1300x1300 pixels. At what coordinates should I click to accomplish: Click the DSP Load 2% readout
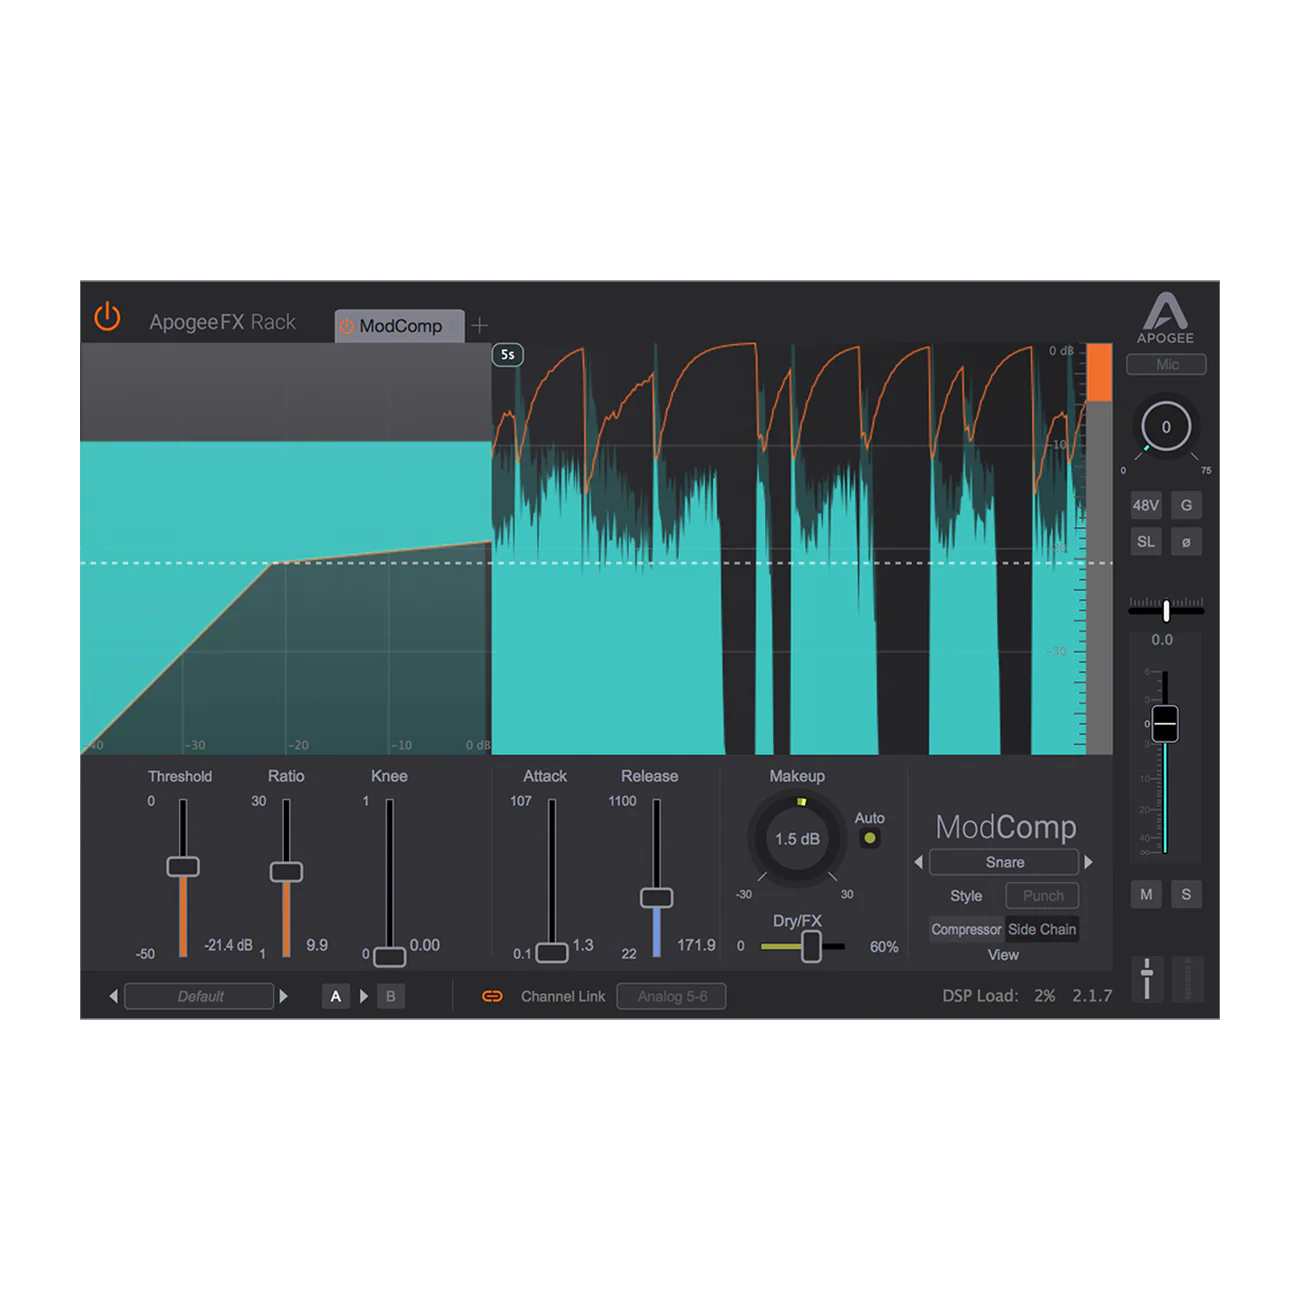point(999,996)
